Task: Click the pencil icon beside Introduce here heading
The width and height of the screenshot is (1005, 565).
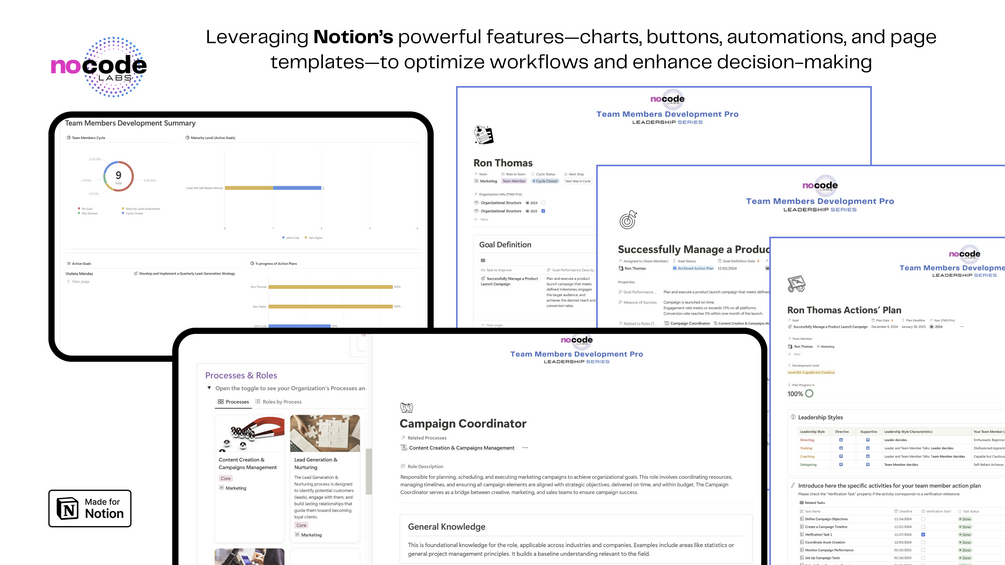Action: [x=793, y=486]
